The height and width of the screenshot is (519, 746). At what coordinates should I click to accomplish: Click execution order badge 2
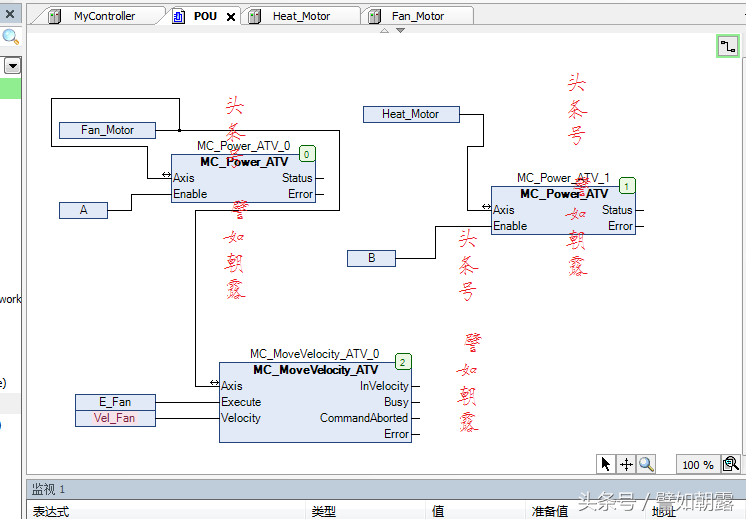403,362
